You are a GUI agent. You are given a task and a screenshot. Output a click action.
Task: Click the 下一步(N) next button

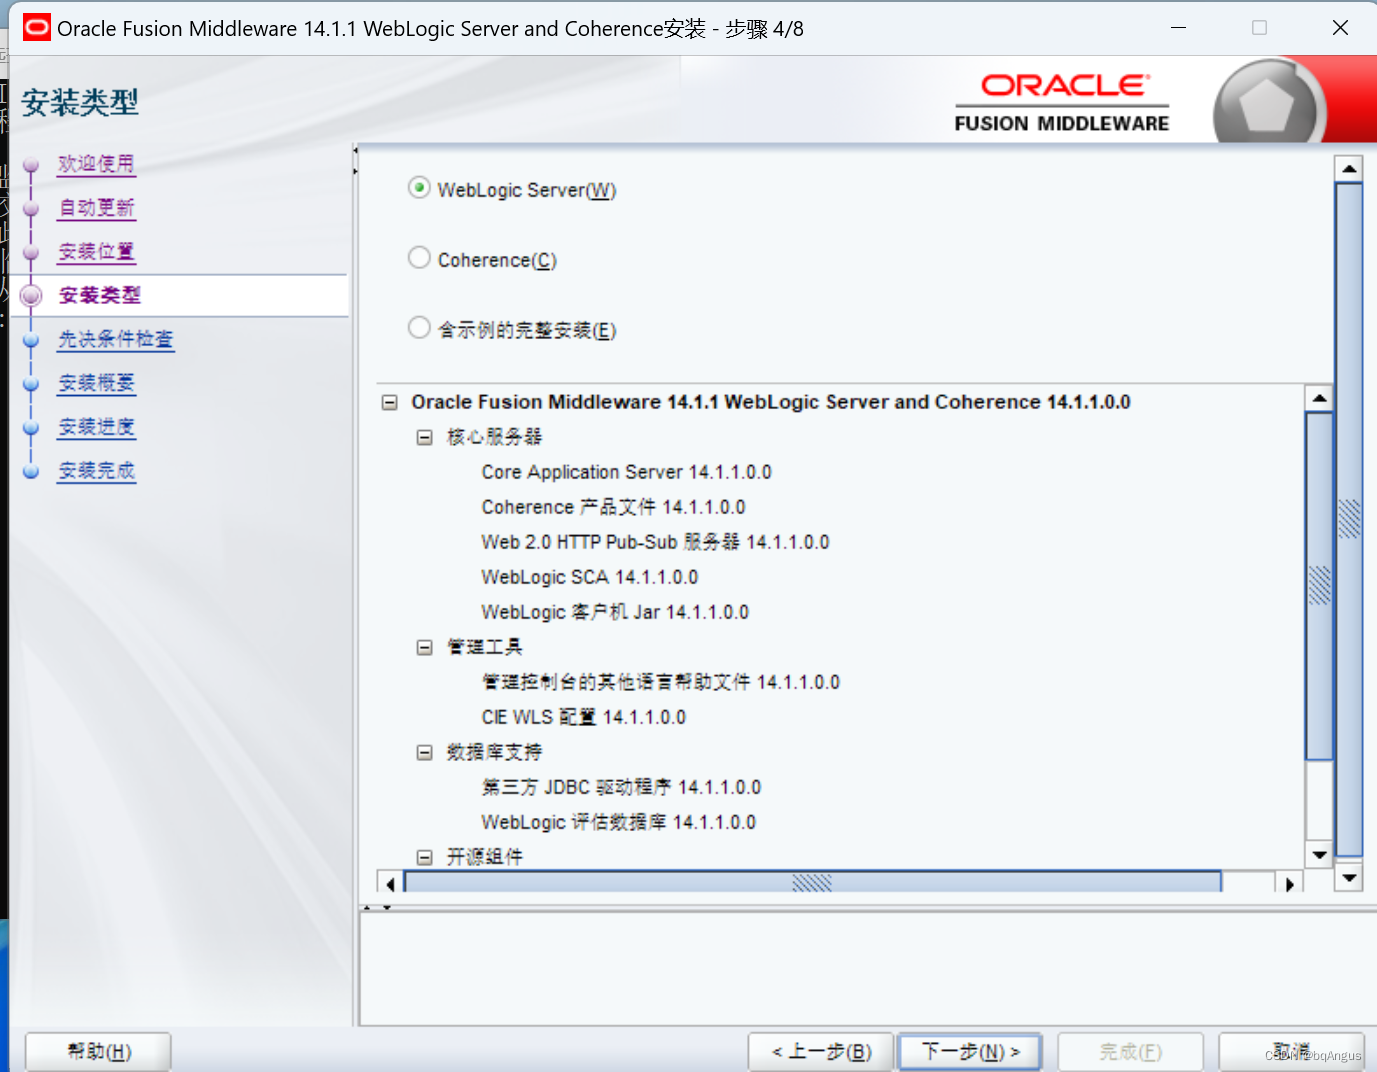[970, 1052]
